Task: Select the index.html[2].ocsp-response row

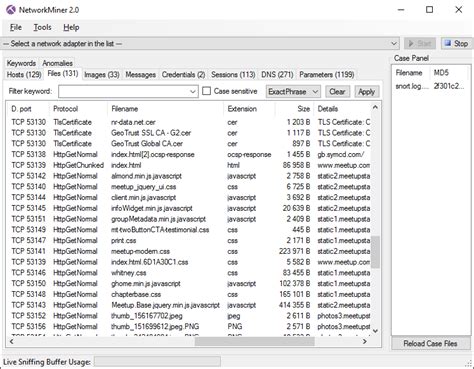Action: click(x=189, y=154)
